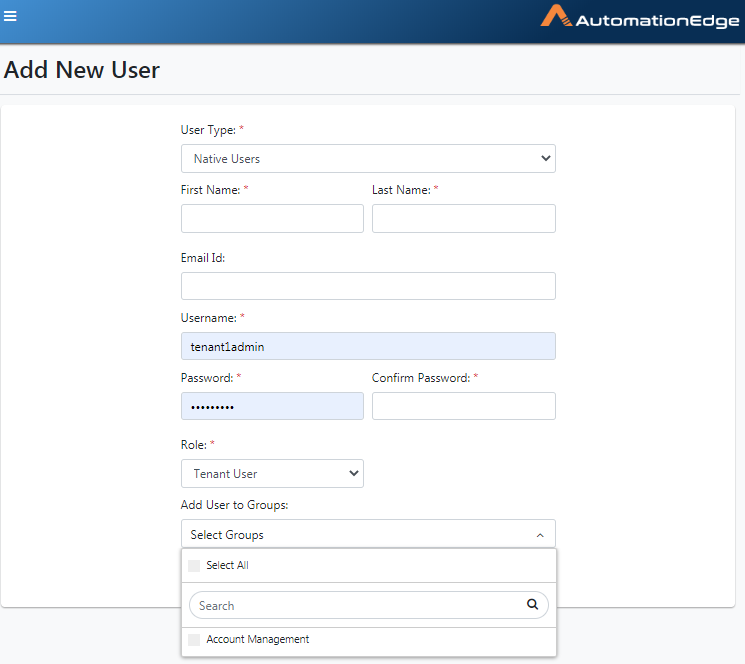Screen dimensions: 745x664
Task: Select the Username field containing tenant1admin
Action: [368, 346]
